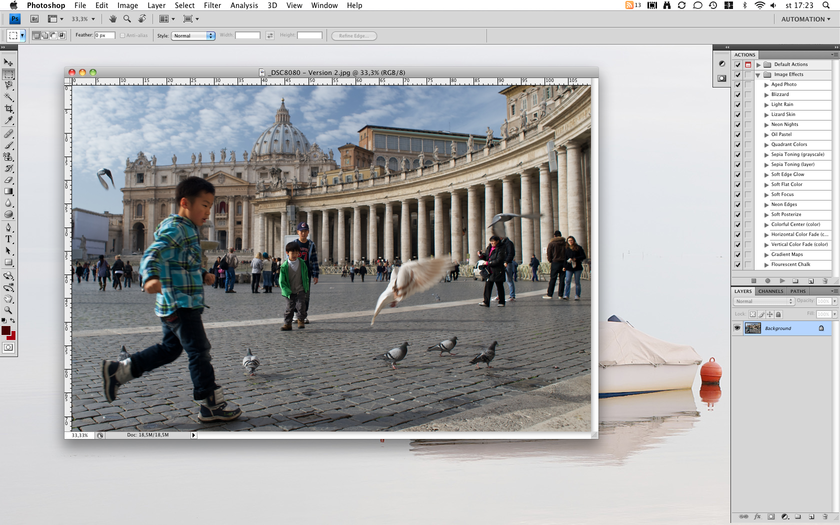Viewport: 840px width, 525px height.
Task: Select the Magic Wand tool
Action: (x=9, y=98)
